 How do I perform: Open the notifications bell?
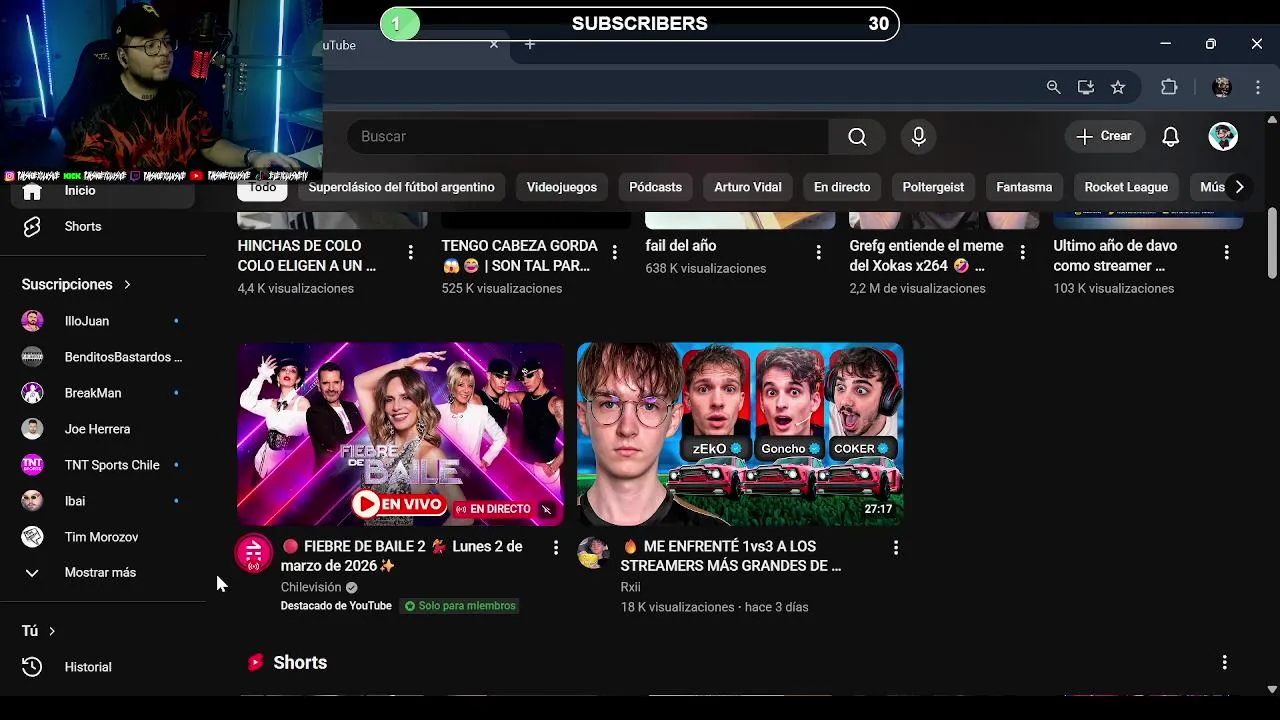click(x=1171, y=137)
